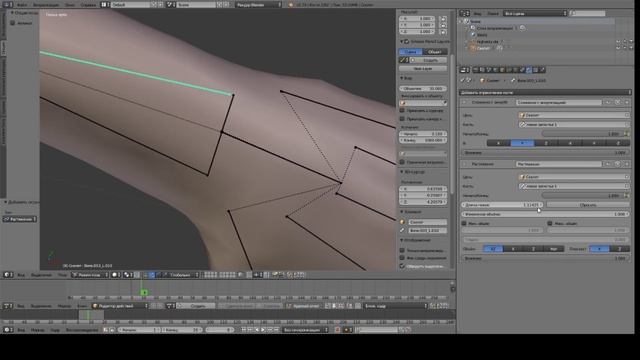
Task: Play animation in reverse in timeline
Action: (x=257, y=330)
